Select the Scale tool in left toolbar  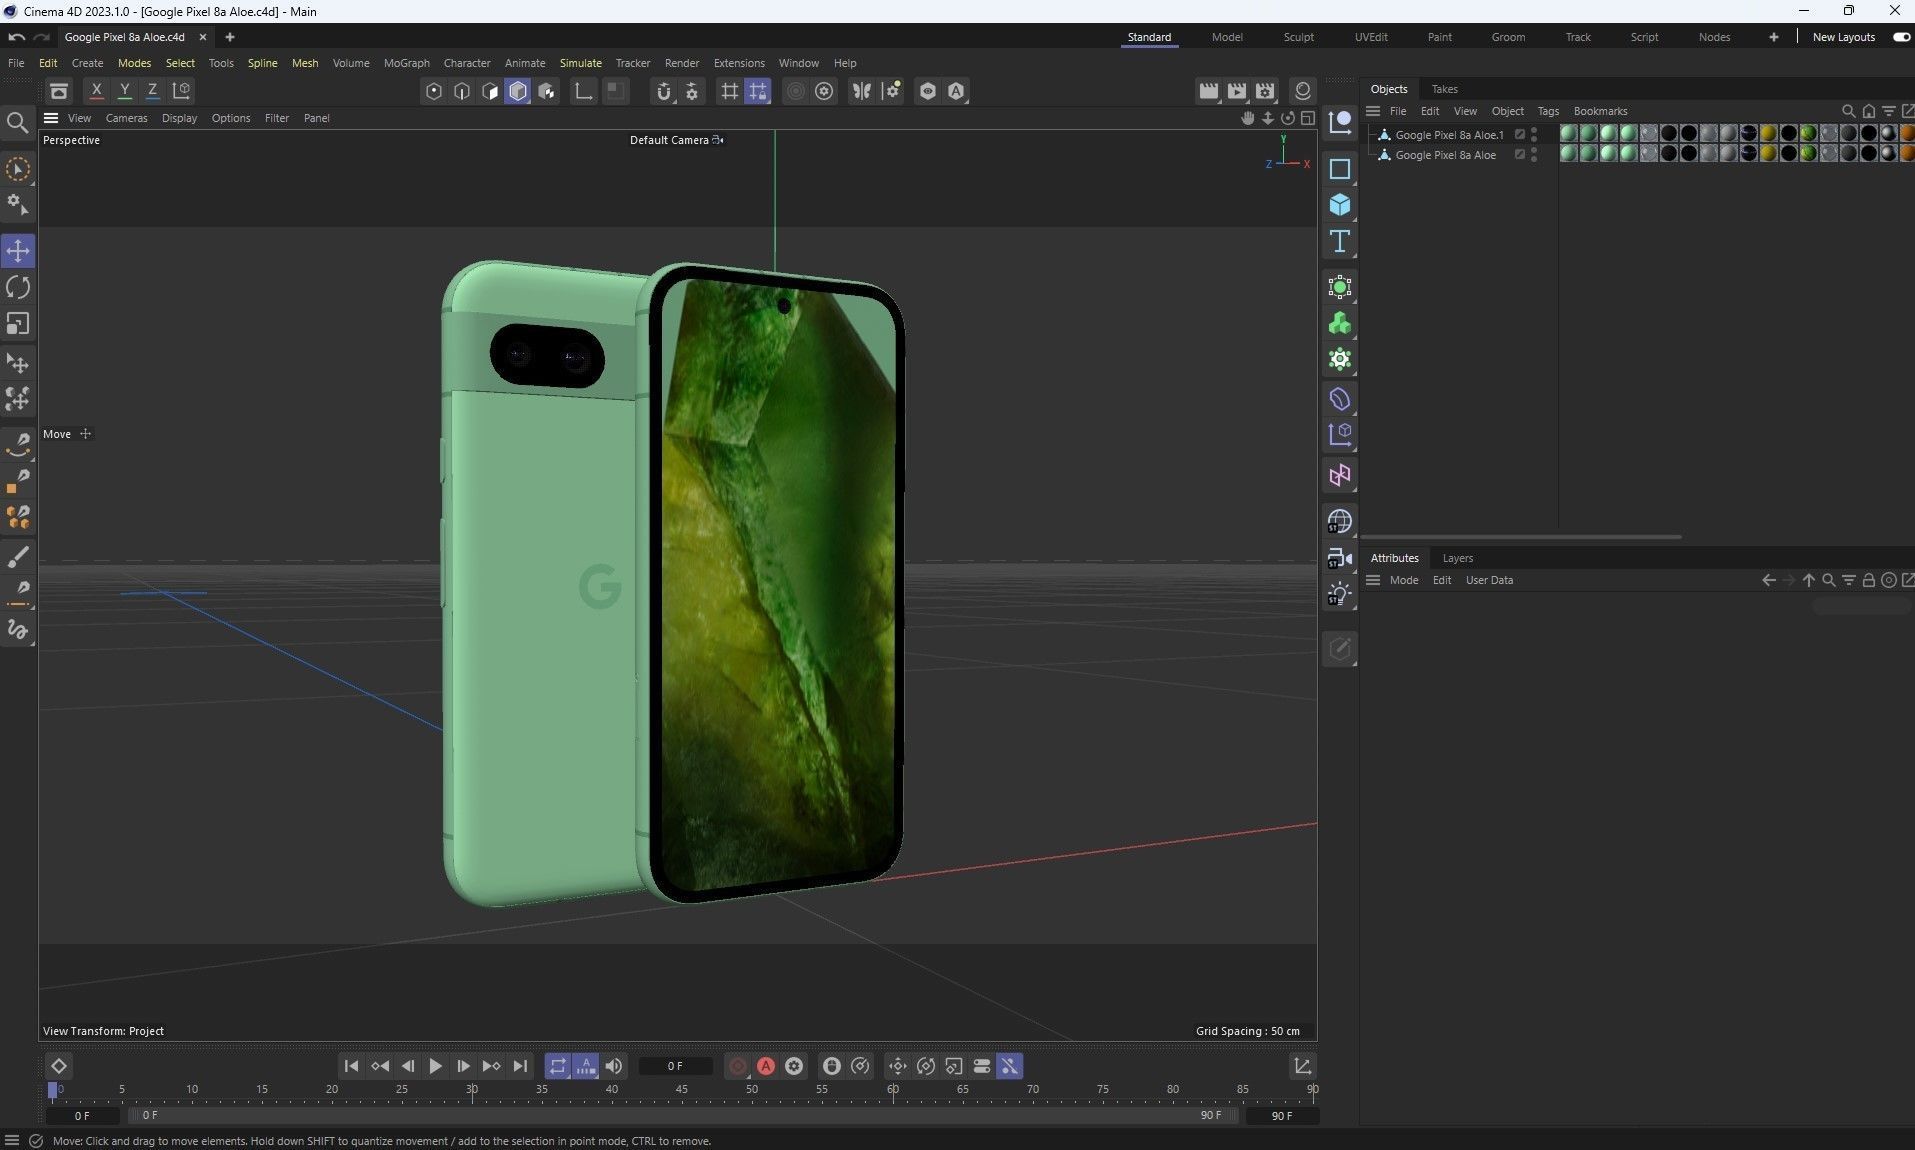pos(18,324)
